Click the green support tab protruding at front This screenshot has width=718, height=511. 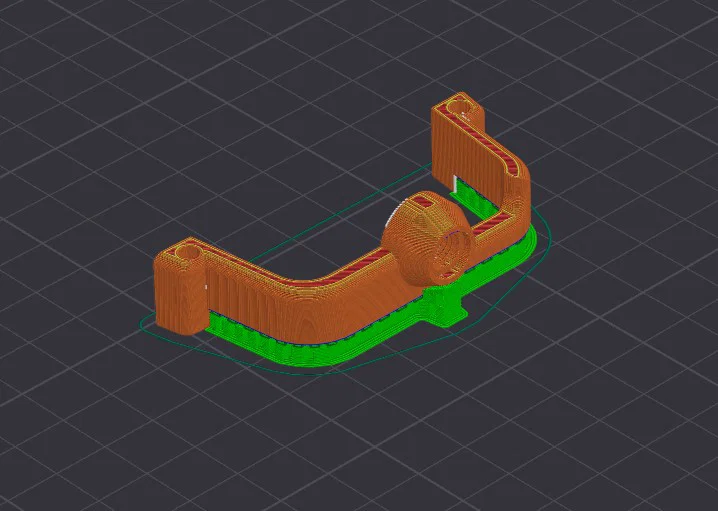[444, 306]
